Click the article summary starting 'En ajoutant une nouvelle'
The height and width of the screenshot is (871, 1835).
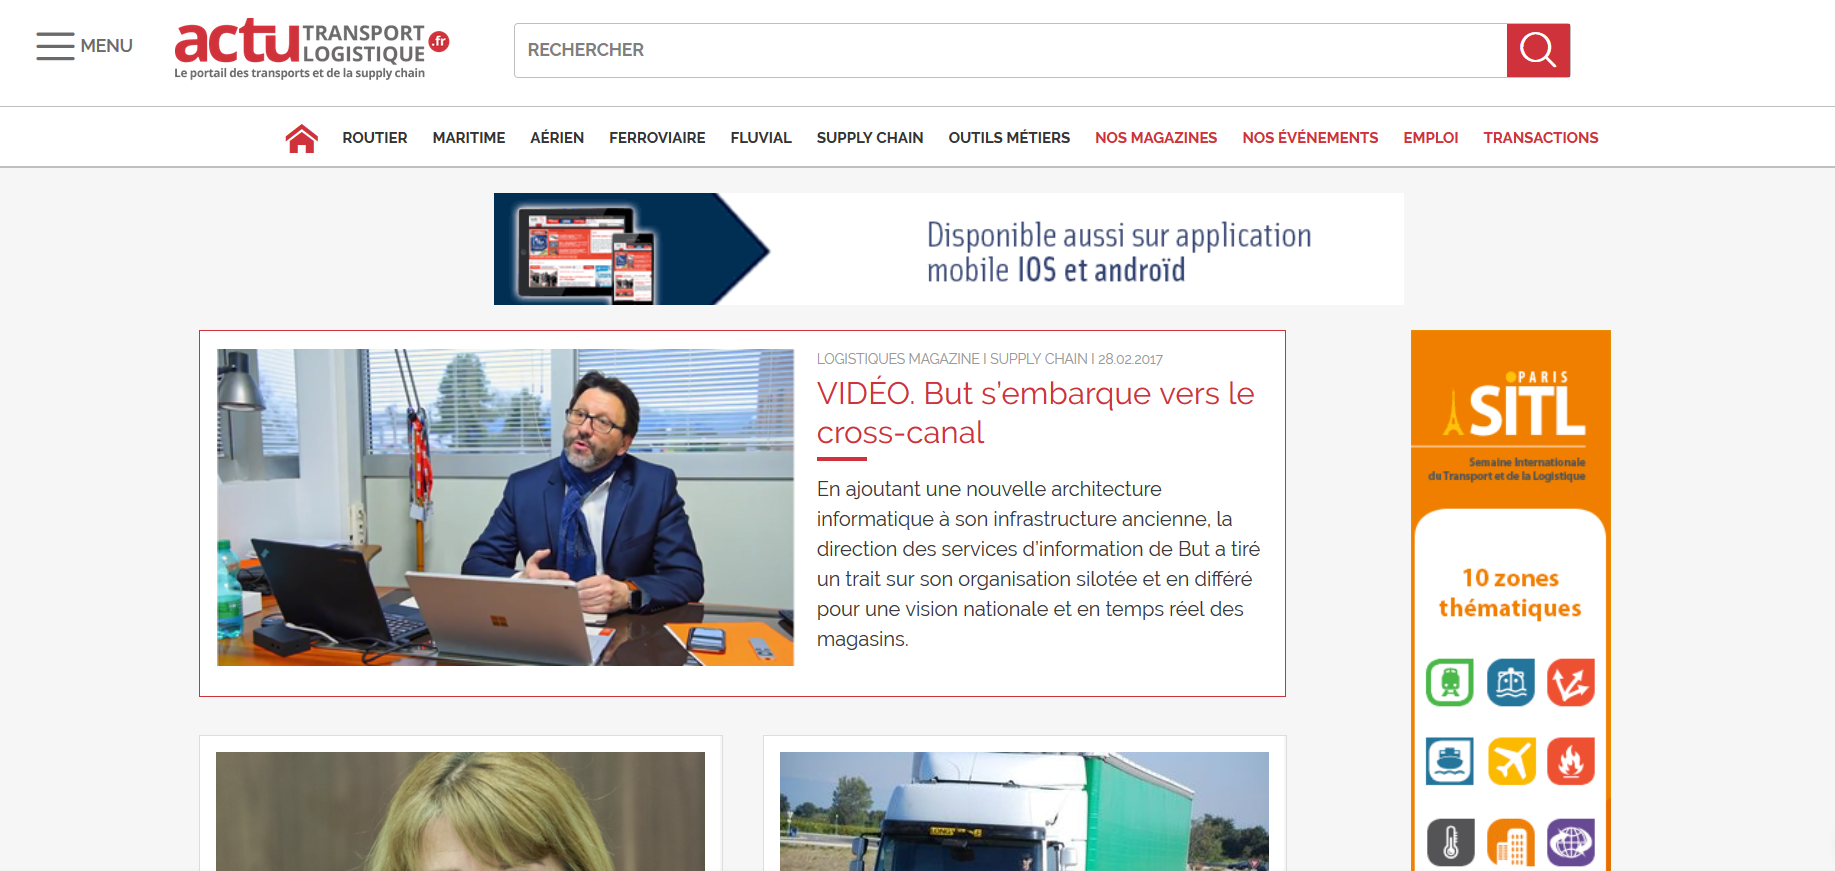[1038, 564]
